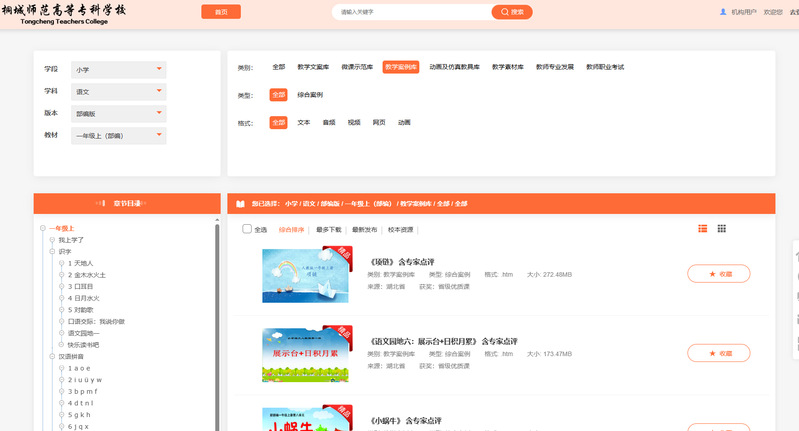Screen dimensions: 799x431
Task: Expand the 教材 dropdown showing 一年级上
Action: tap(118, 136)
